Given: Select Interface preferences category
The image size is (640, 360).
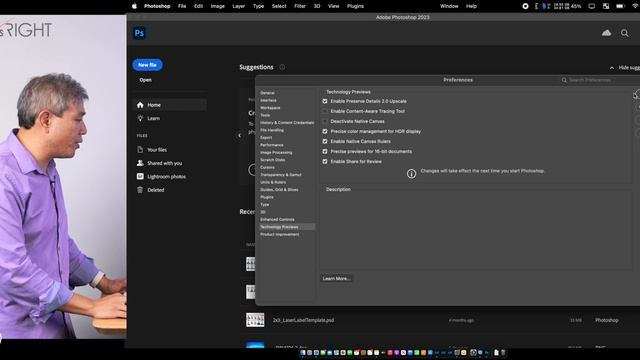Looking at the screenshot, I should pyautogui.click(x=269, y=100).
